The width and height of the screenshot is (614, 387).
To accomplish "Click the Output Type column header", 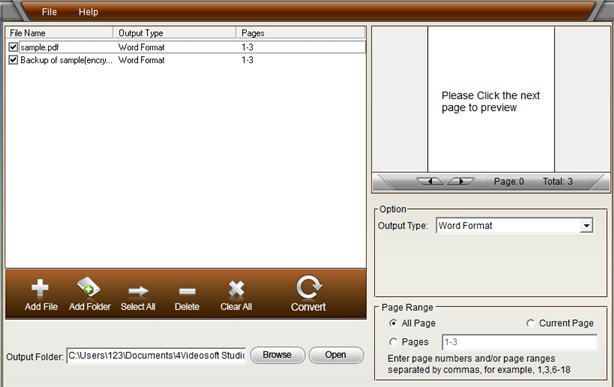I will (x=175, y=33).
